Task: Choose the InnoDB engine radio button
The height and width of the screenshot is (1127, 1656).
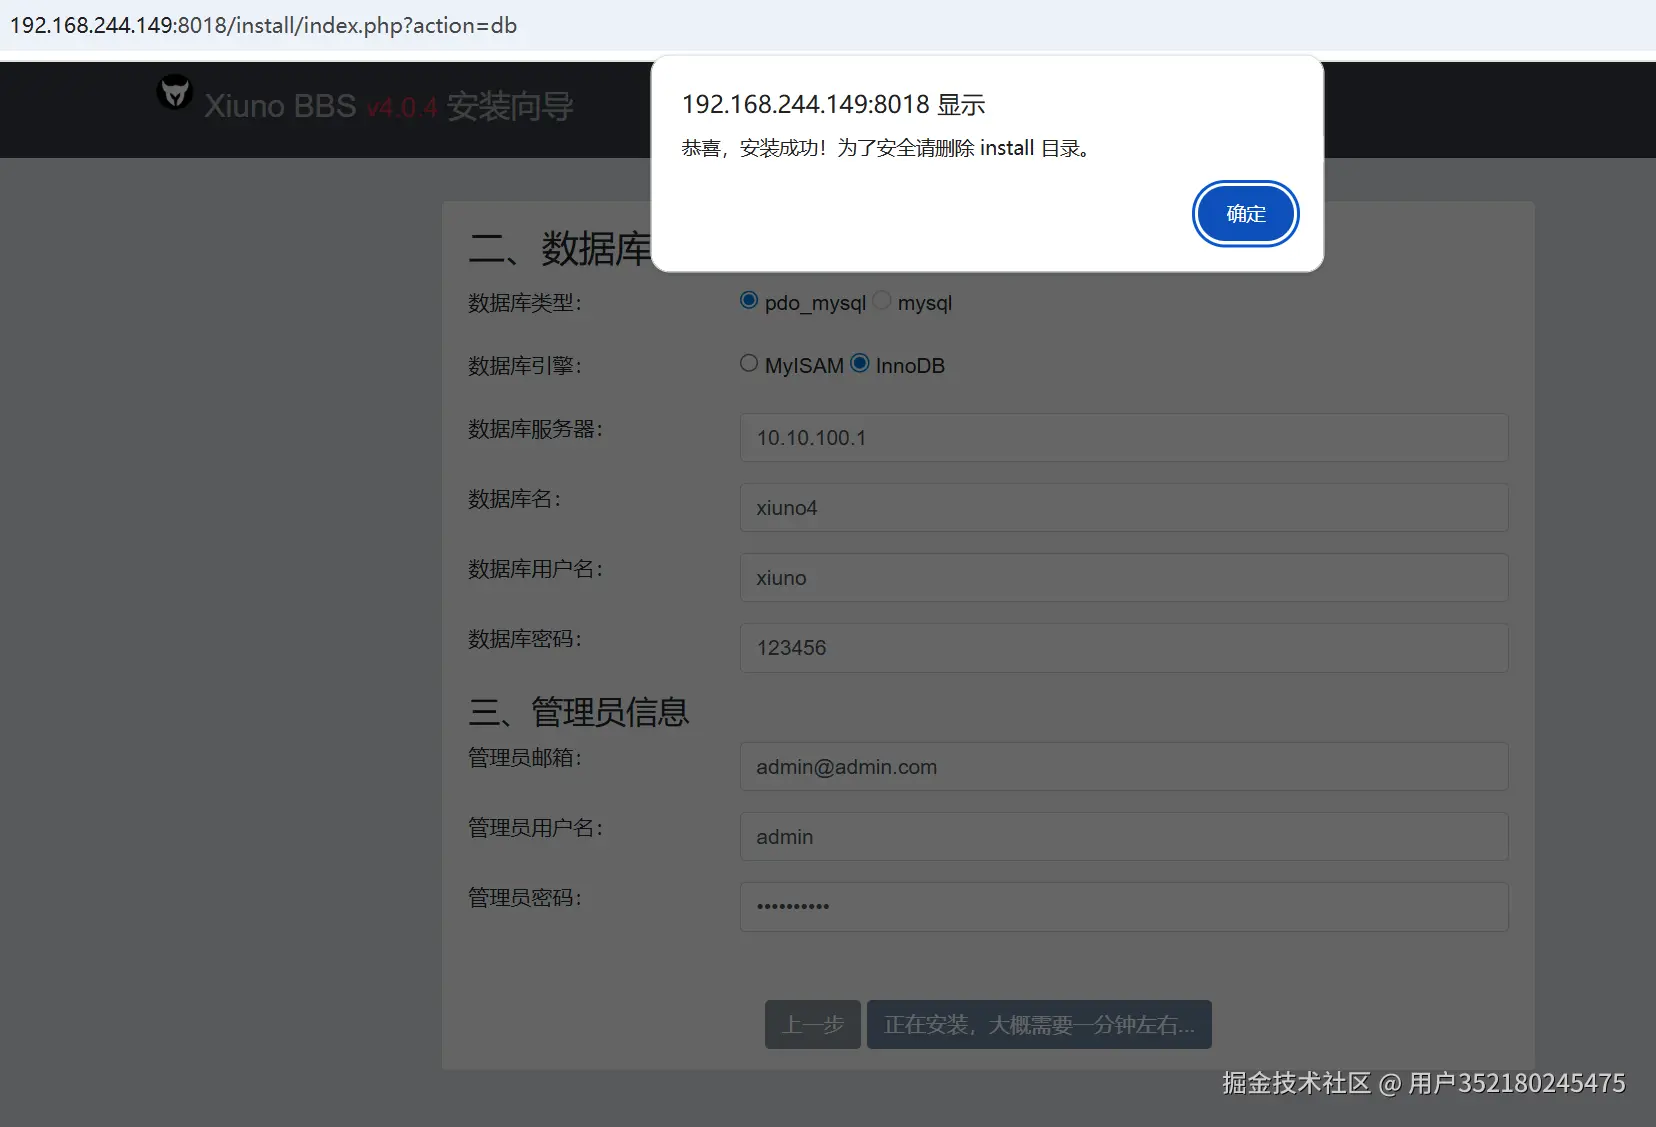Action: click(x=860, y=363)
